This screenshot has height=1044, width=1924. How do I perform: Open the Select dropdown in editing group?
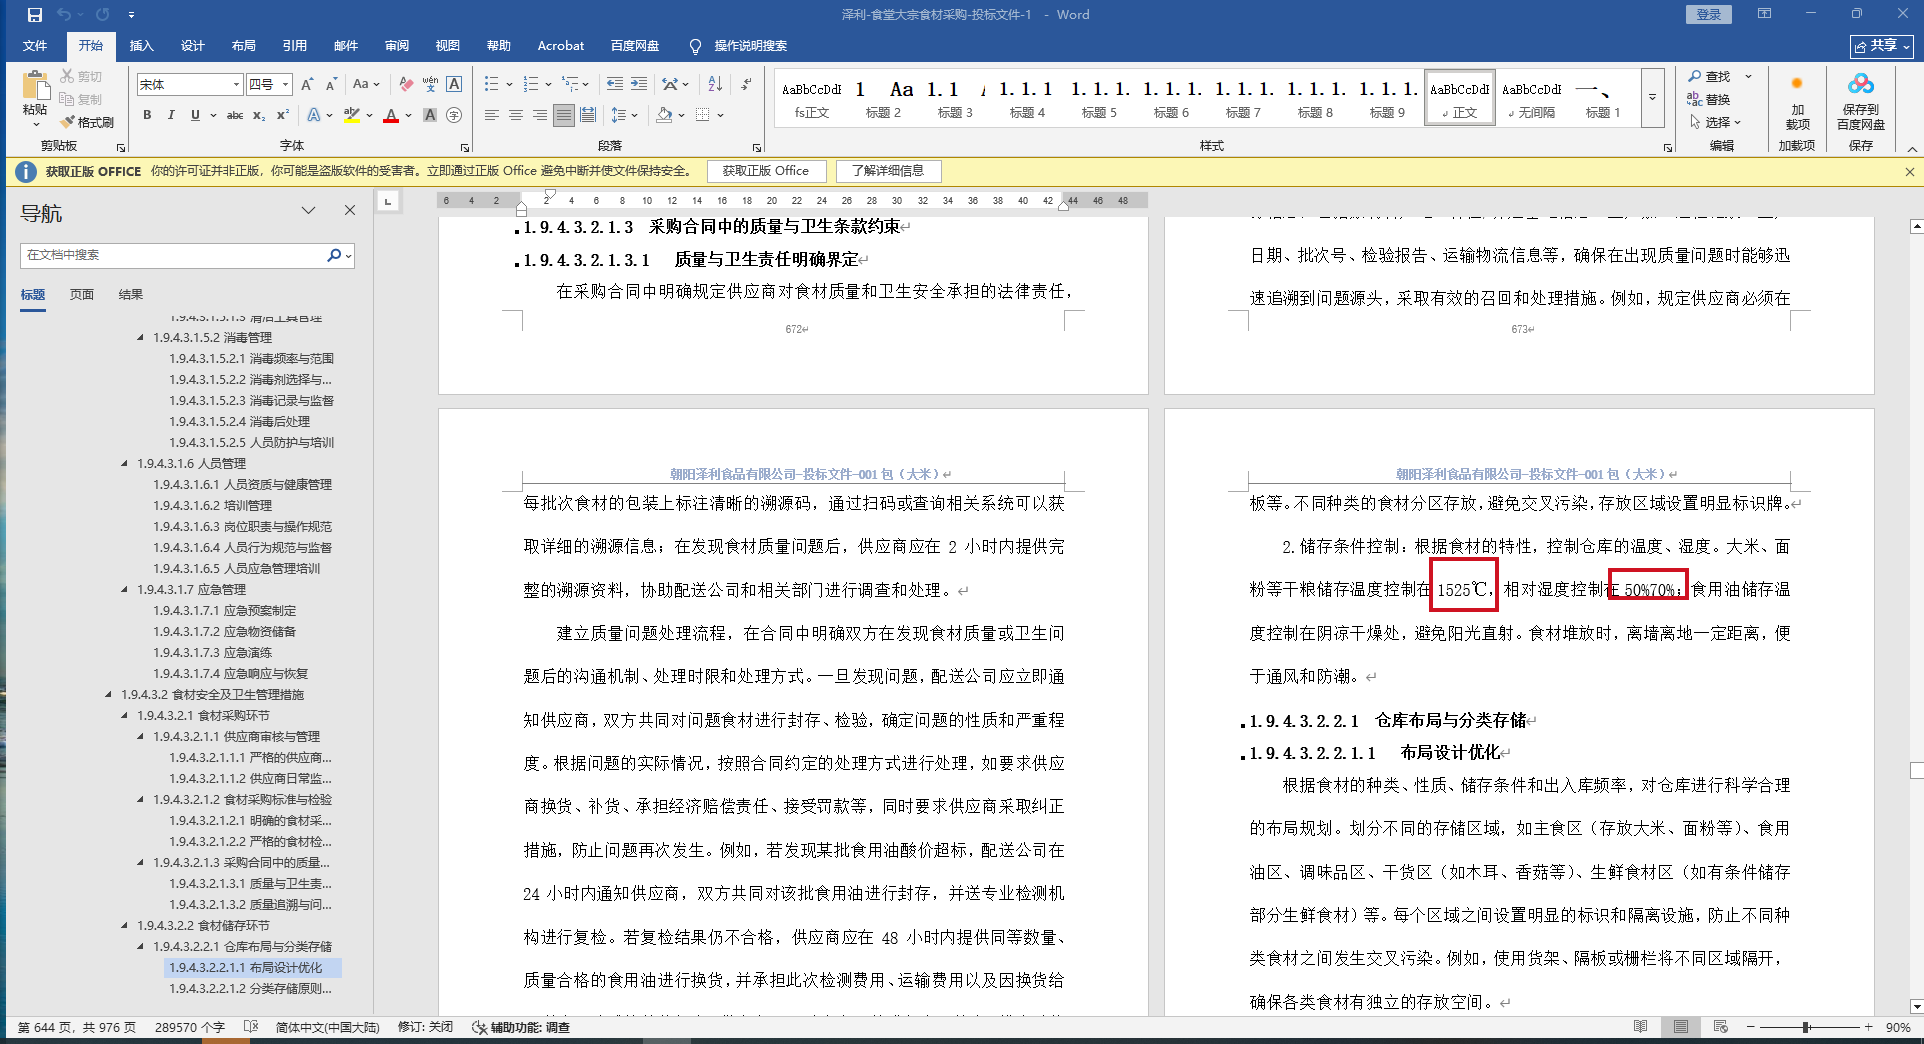(1715, 122)
